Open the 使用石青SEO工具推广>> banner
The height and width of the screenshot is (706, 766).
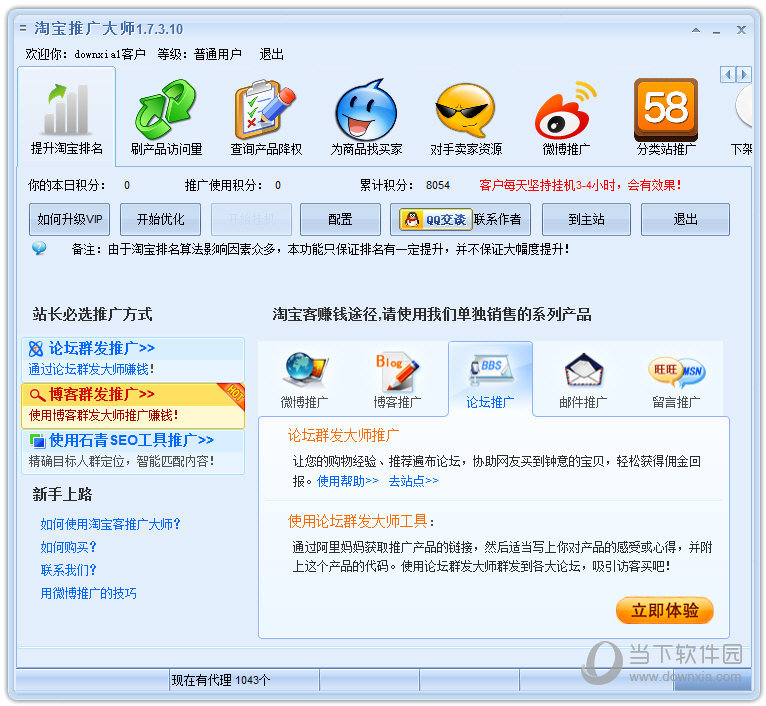133,451
